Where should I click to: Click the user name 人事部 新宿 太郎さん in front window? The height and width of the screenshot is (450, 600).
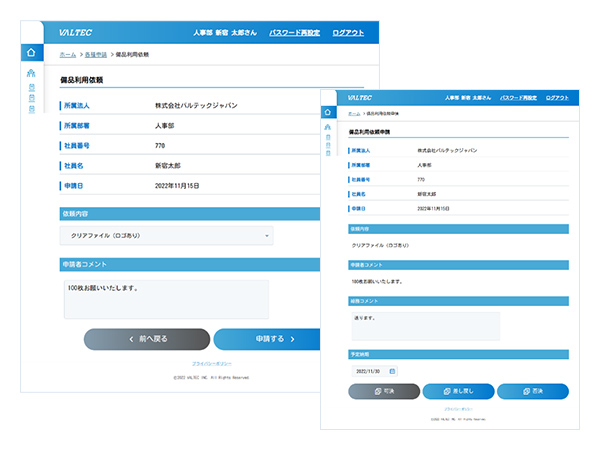[468, 98]
